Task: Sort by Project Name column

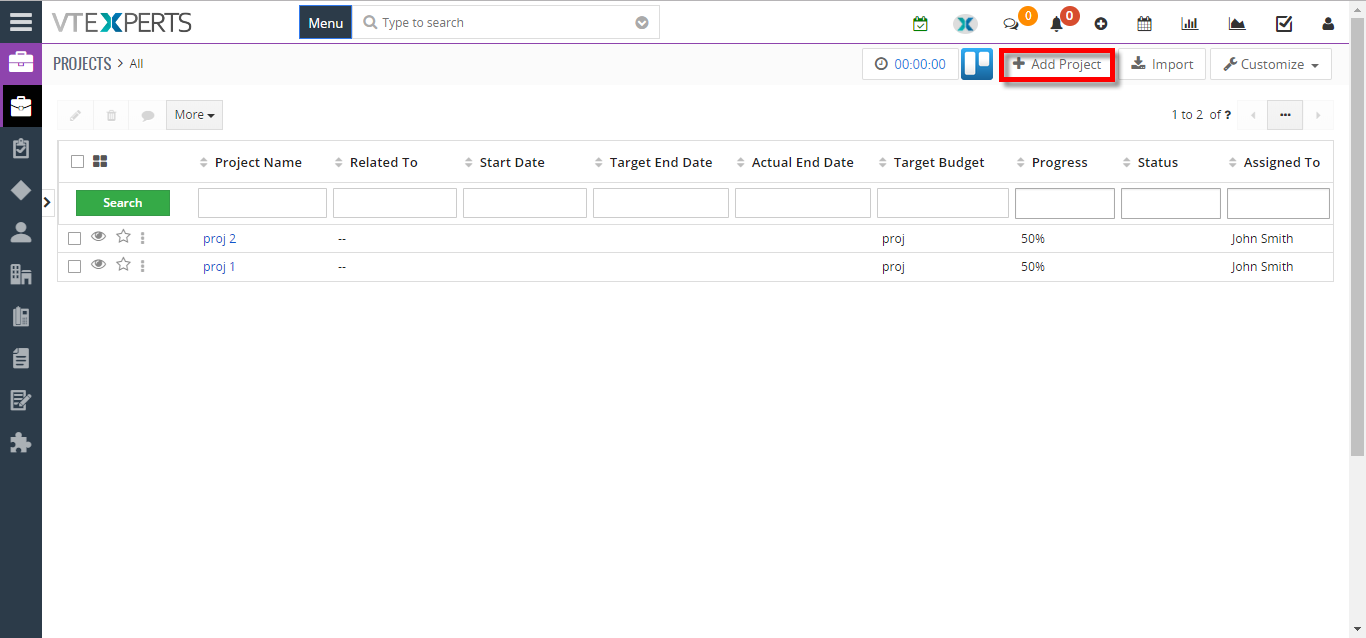Action: 258,162
